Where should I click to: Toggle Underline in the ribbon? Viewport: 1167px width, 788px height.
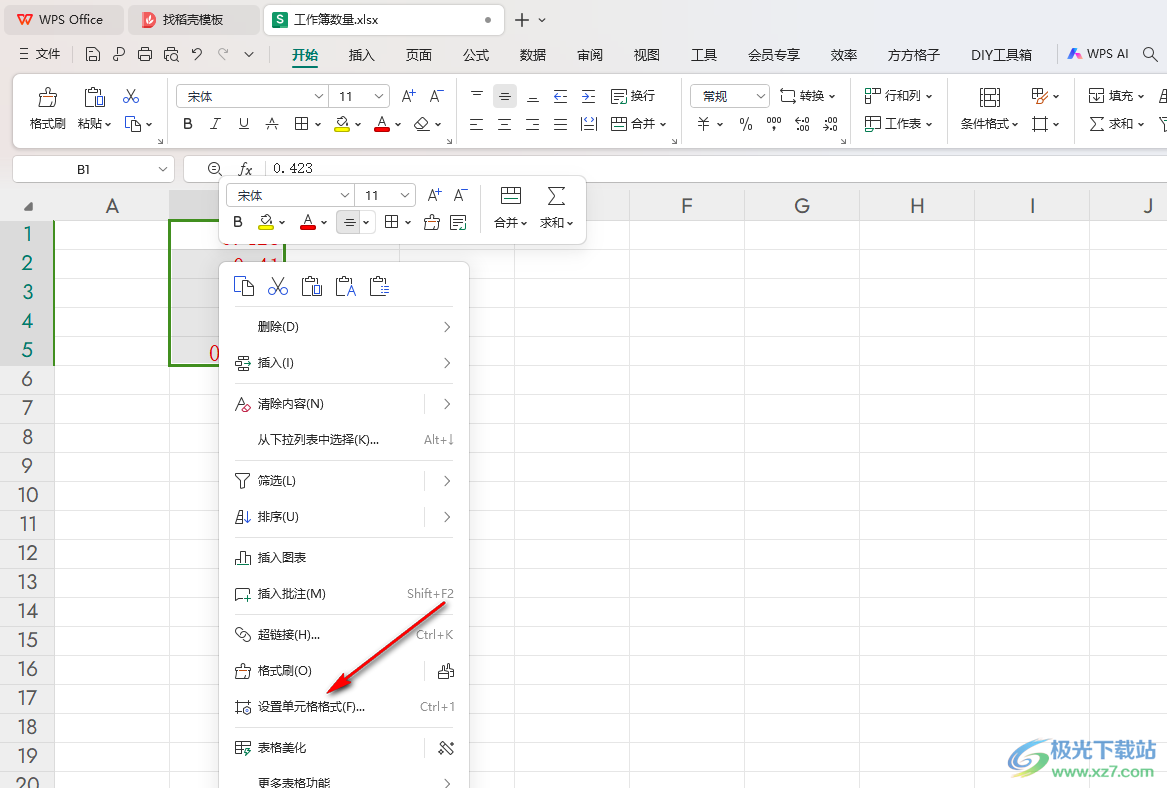(243, 124)
